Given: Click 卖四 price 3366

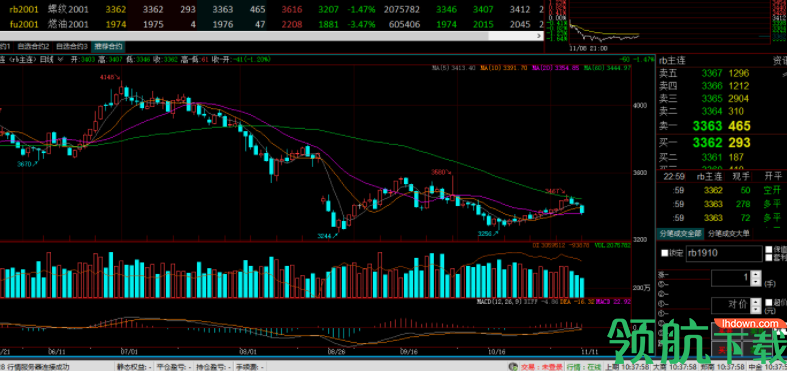Looking at the screenshot, I should [x=712, y=86].
